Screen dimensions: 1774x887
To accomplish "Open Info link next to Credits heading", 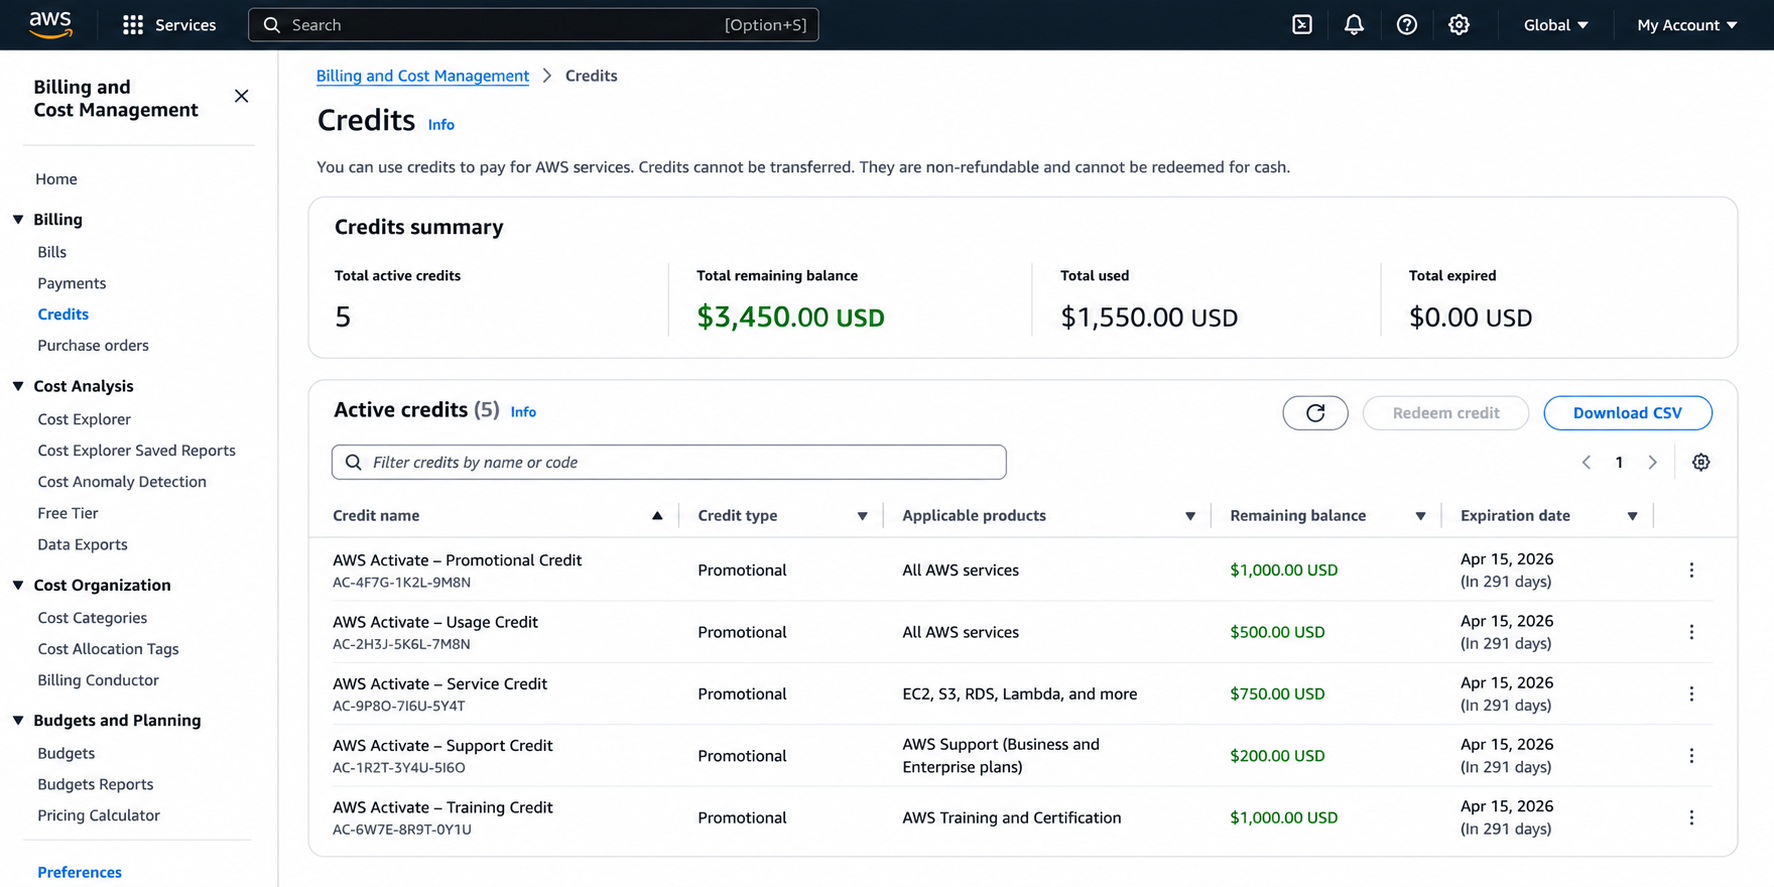I will coord(441,125).
